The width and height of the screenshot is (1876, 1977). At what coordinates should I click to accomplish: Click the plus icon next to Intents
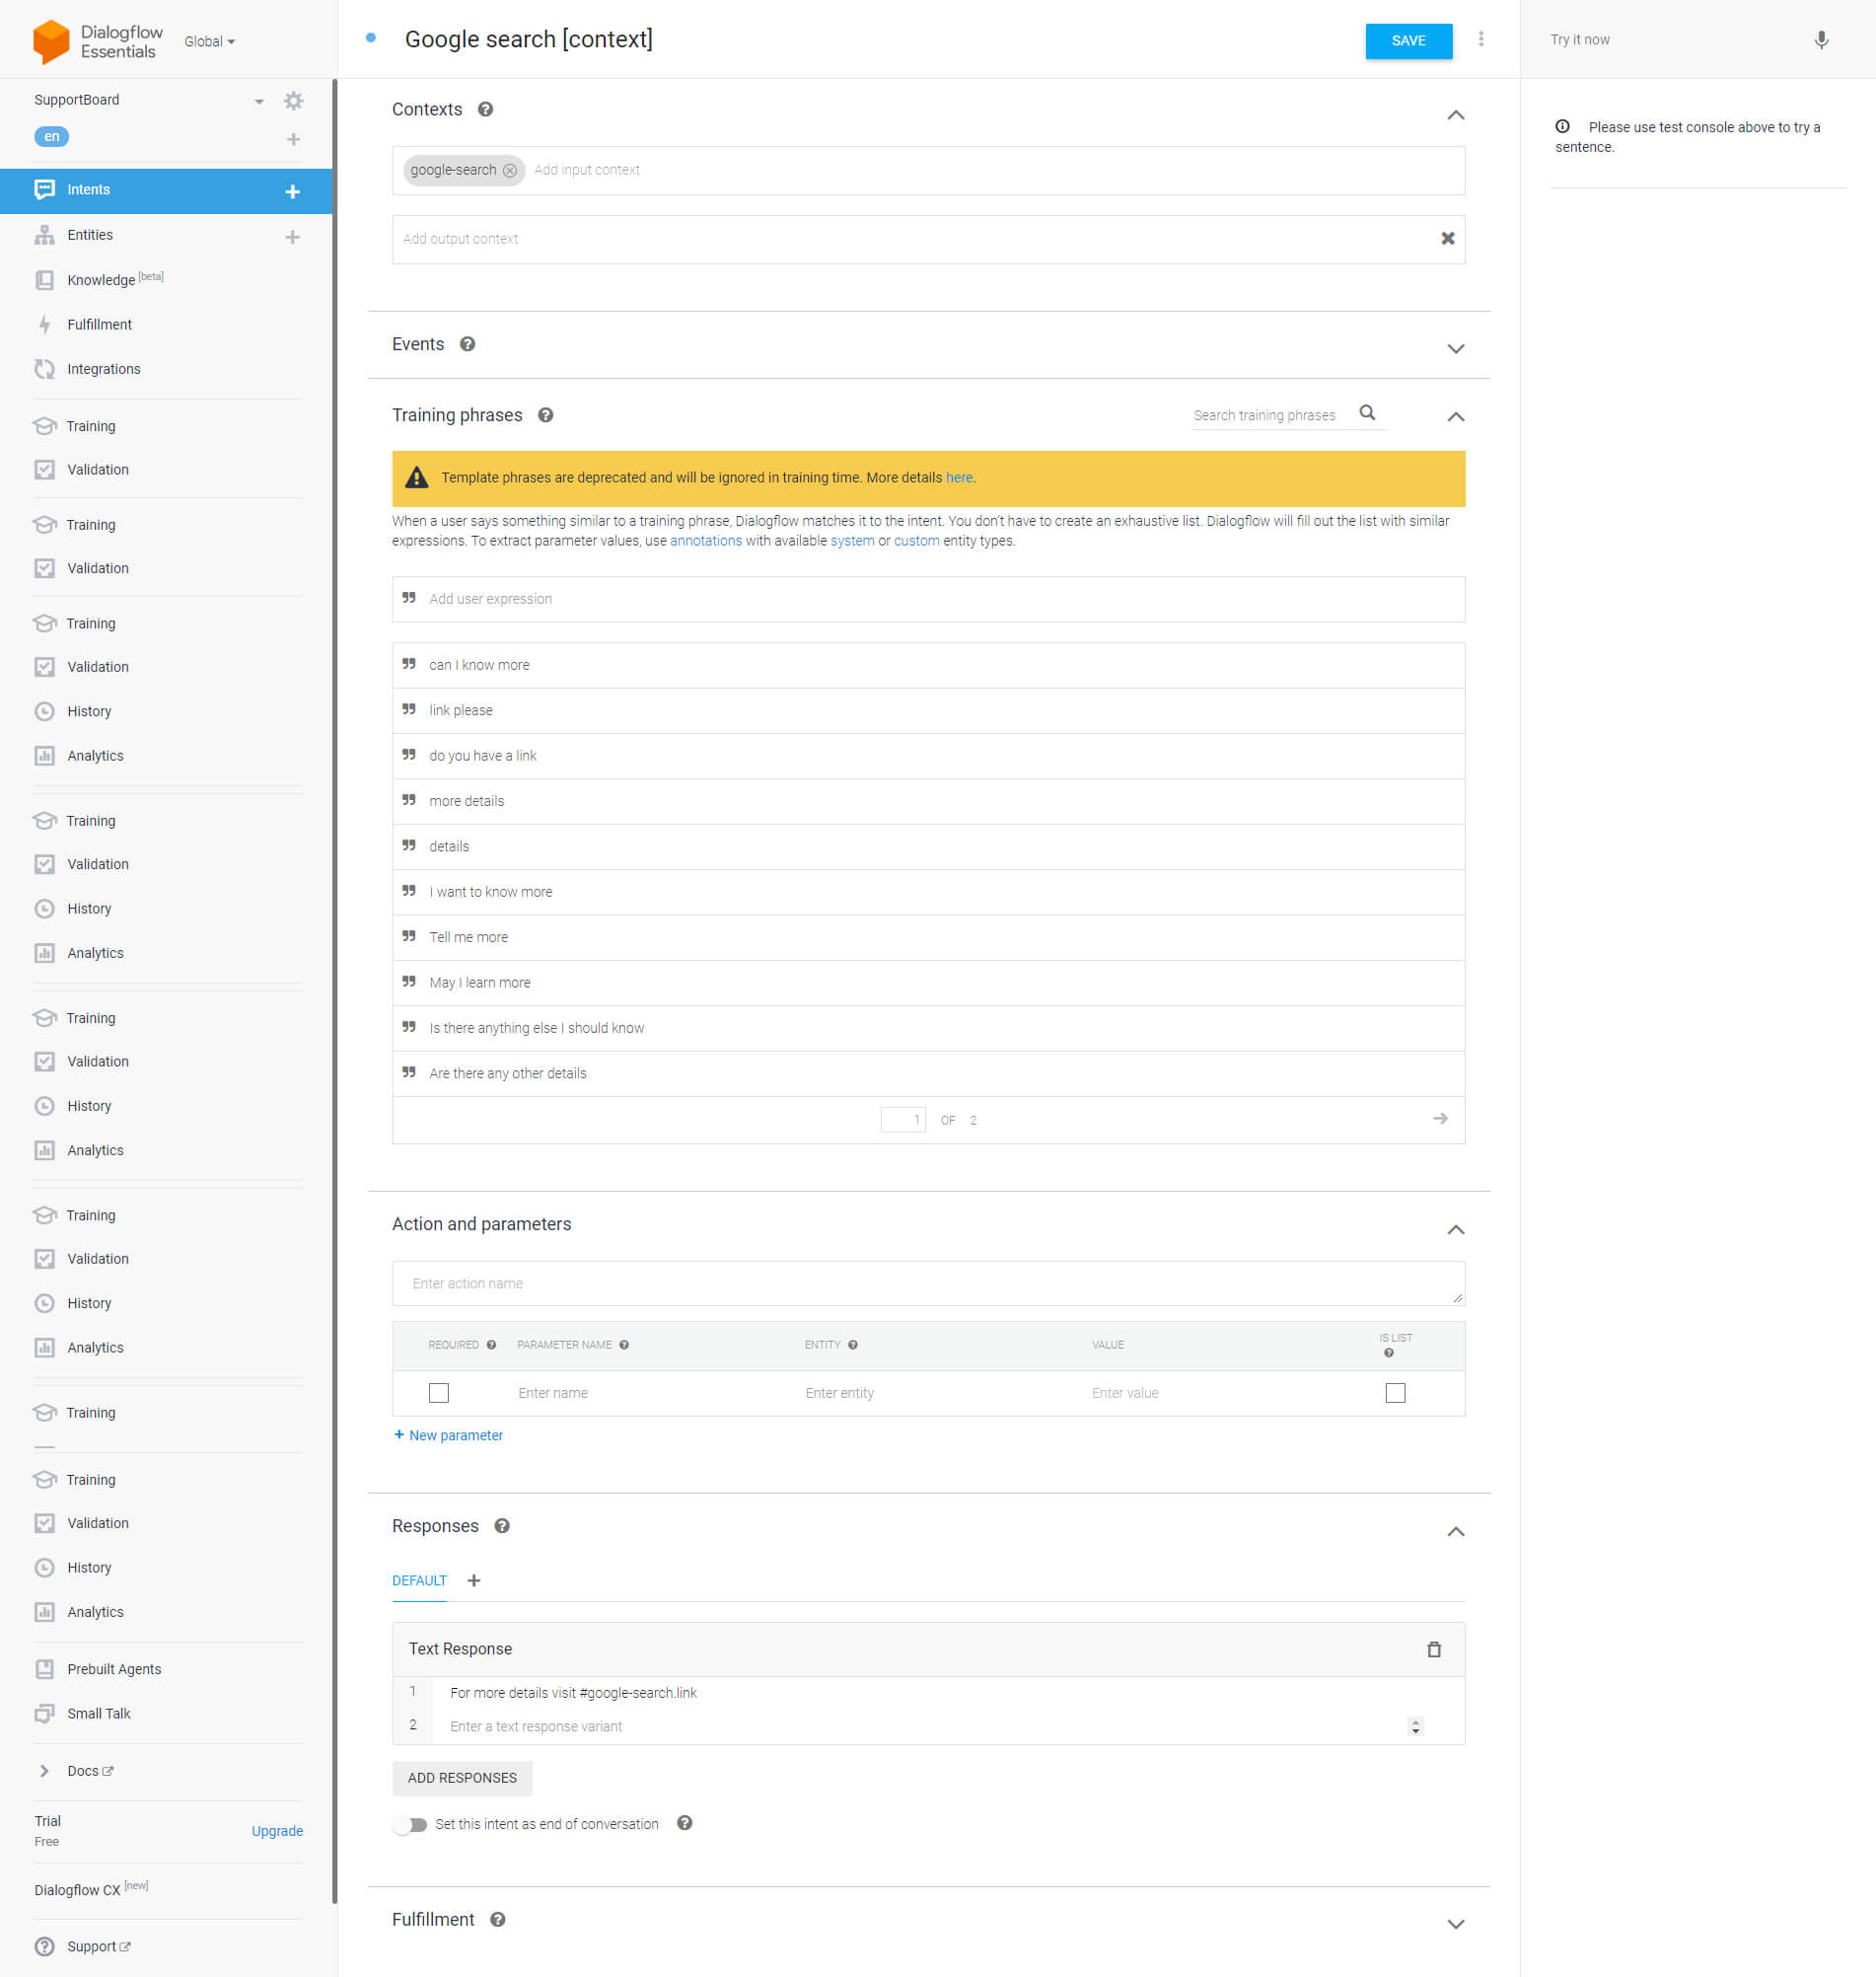click(292, 191)
